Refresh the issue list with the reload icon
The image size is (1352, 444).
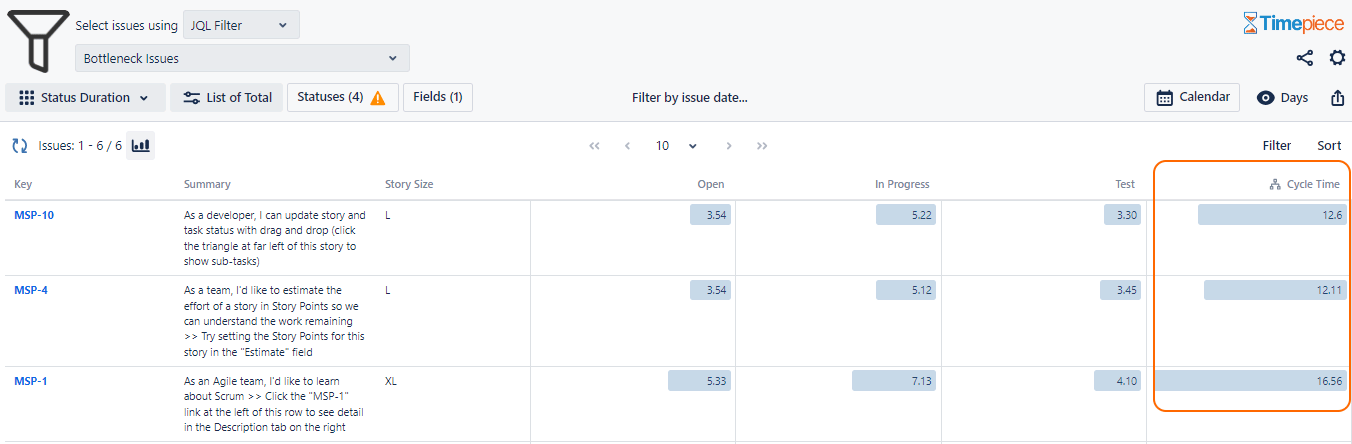pos(19,146)
